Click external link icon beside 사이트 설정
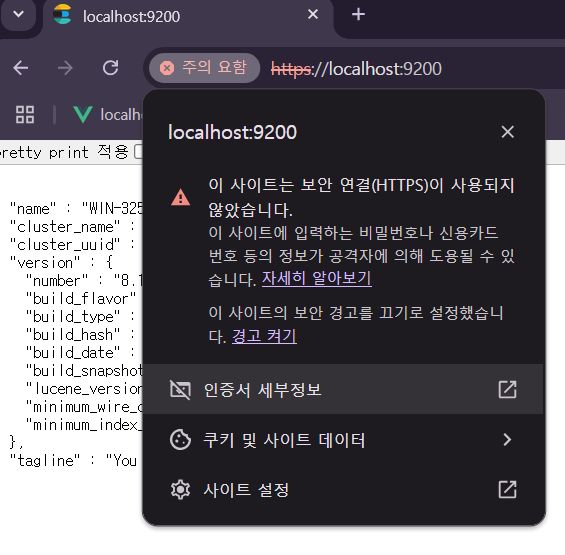This screenshot has width=565, height=555. tap(507, 489)
